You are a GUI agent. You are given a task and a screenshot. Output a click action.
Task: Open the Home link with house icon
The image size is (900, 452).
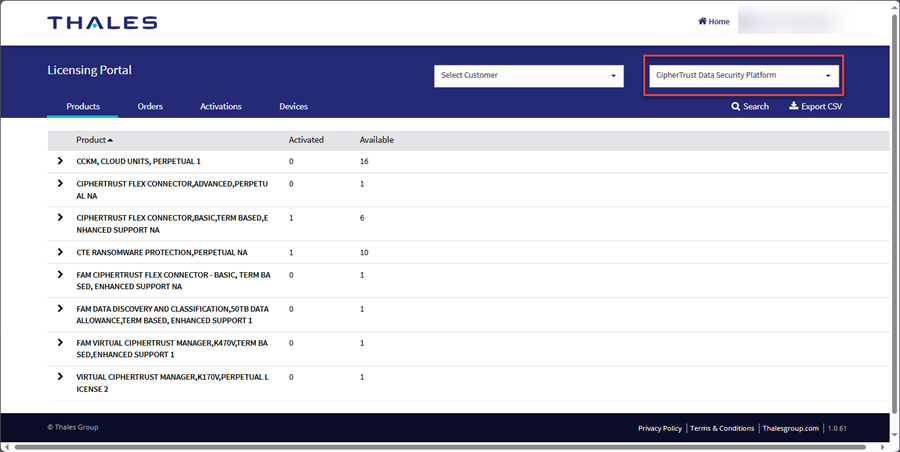(713, 21)
